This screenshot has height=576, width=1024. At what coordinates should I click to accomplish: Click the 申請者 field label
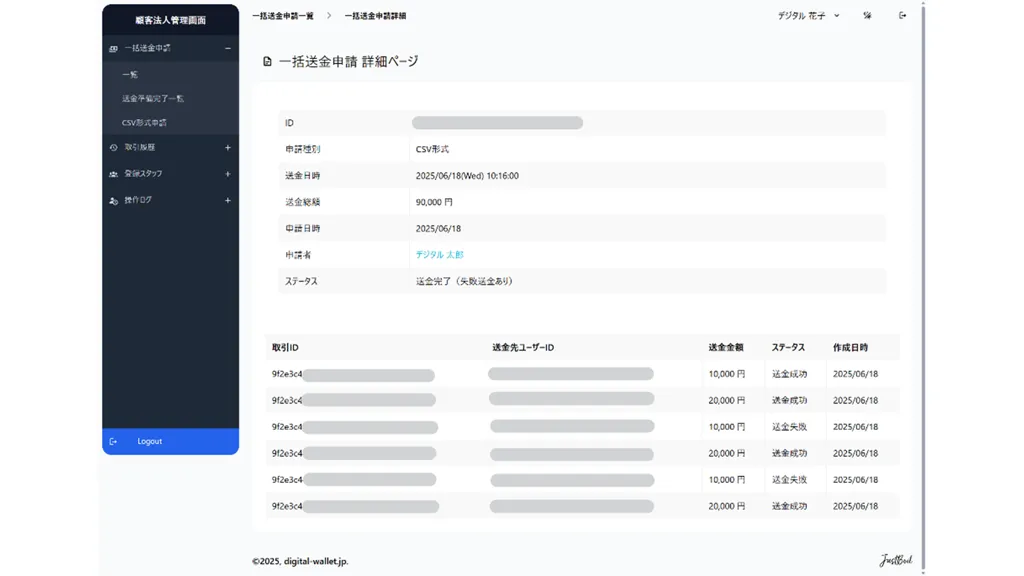pos(298,255)
